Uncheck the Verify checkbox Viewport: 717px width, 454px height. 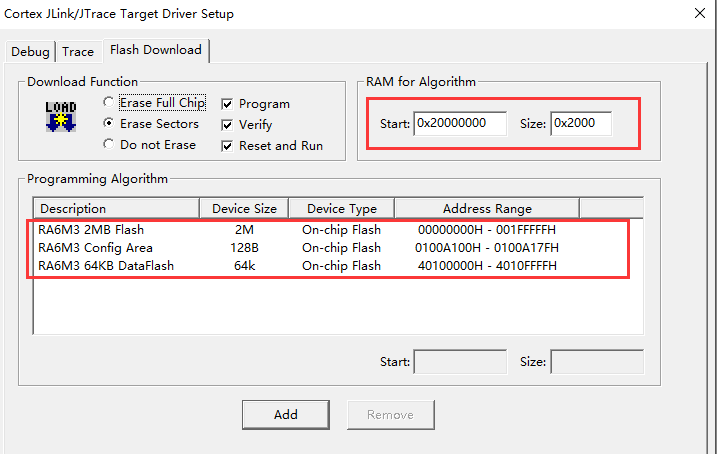coord(227,125)
